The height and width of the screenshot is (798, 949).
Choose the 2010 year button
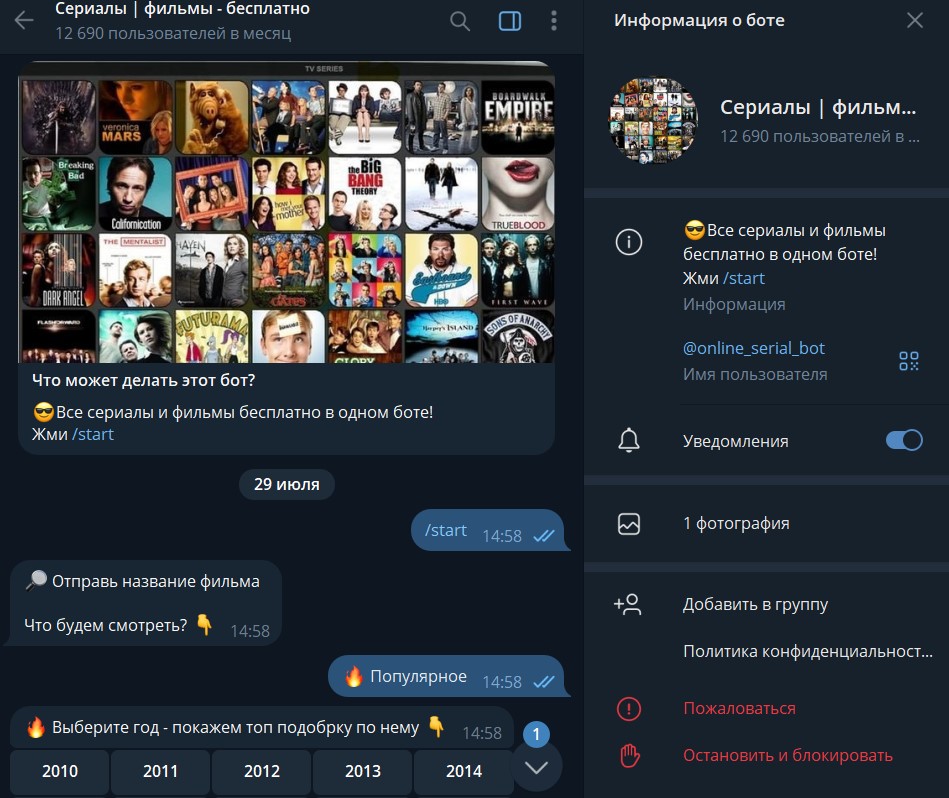pos(60,771)
